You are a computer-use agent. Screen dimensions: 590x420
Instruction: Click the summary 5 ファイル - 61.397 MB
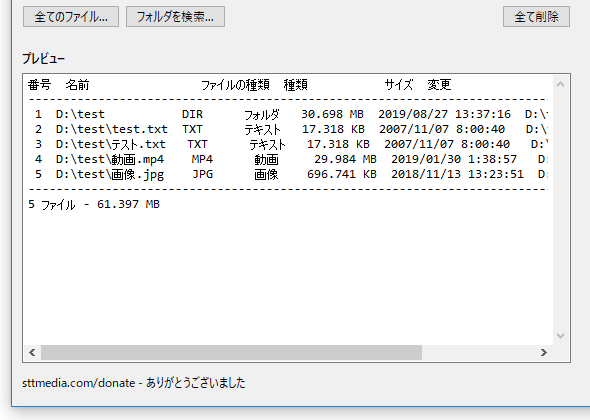[x=94, y=204]
